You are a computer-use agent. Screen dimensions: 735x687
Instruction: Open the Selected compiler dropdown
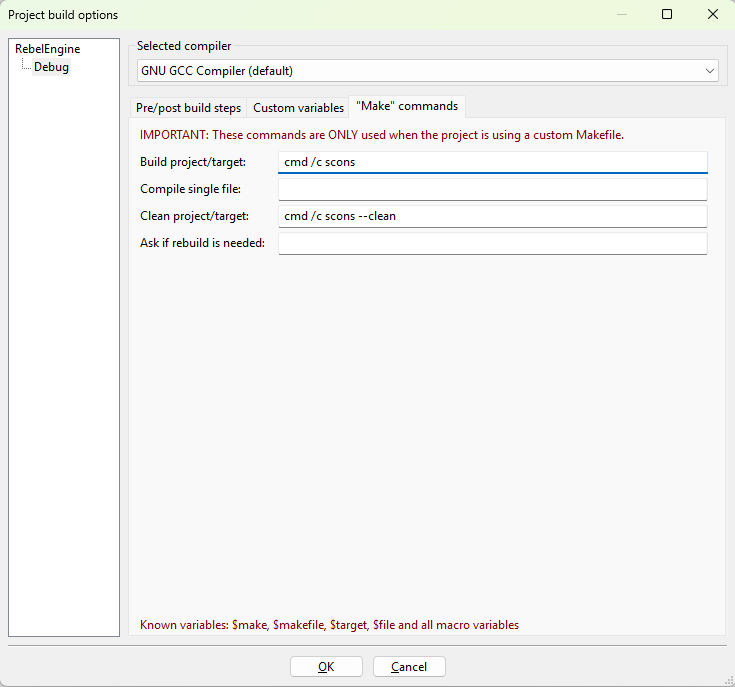point(428,71)
